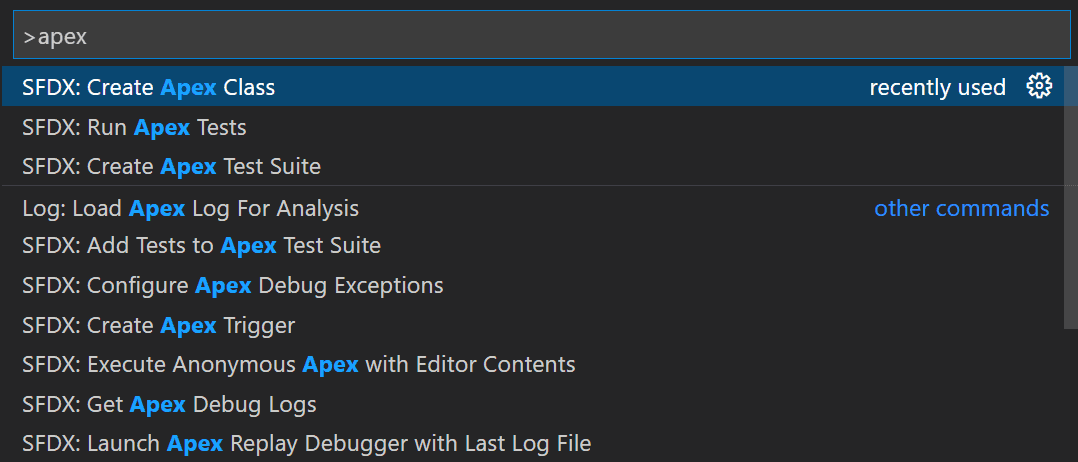This screenshot has width=1078, height=462.
Task: Pick SFDX: Configure Apex Debug Exceptions
Action: [x=533, y=285]
